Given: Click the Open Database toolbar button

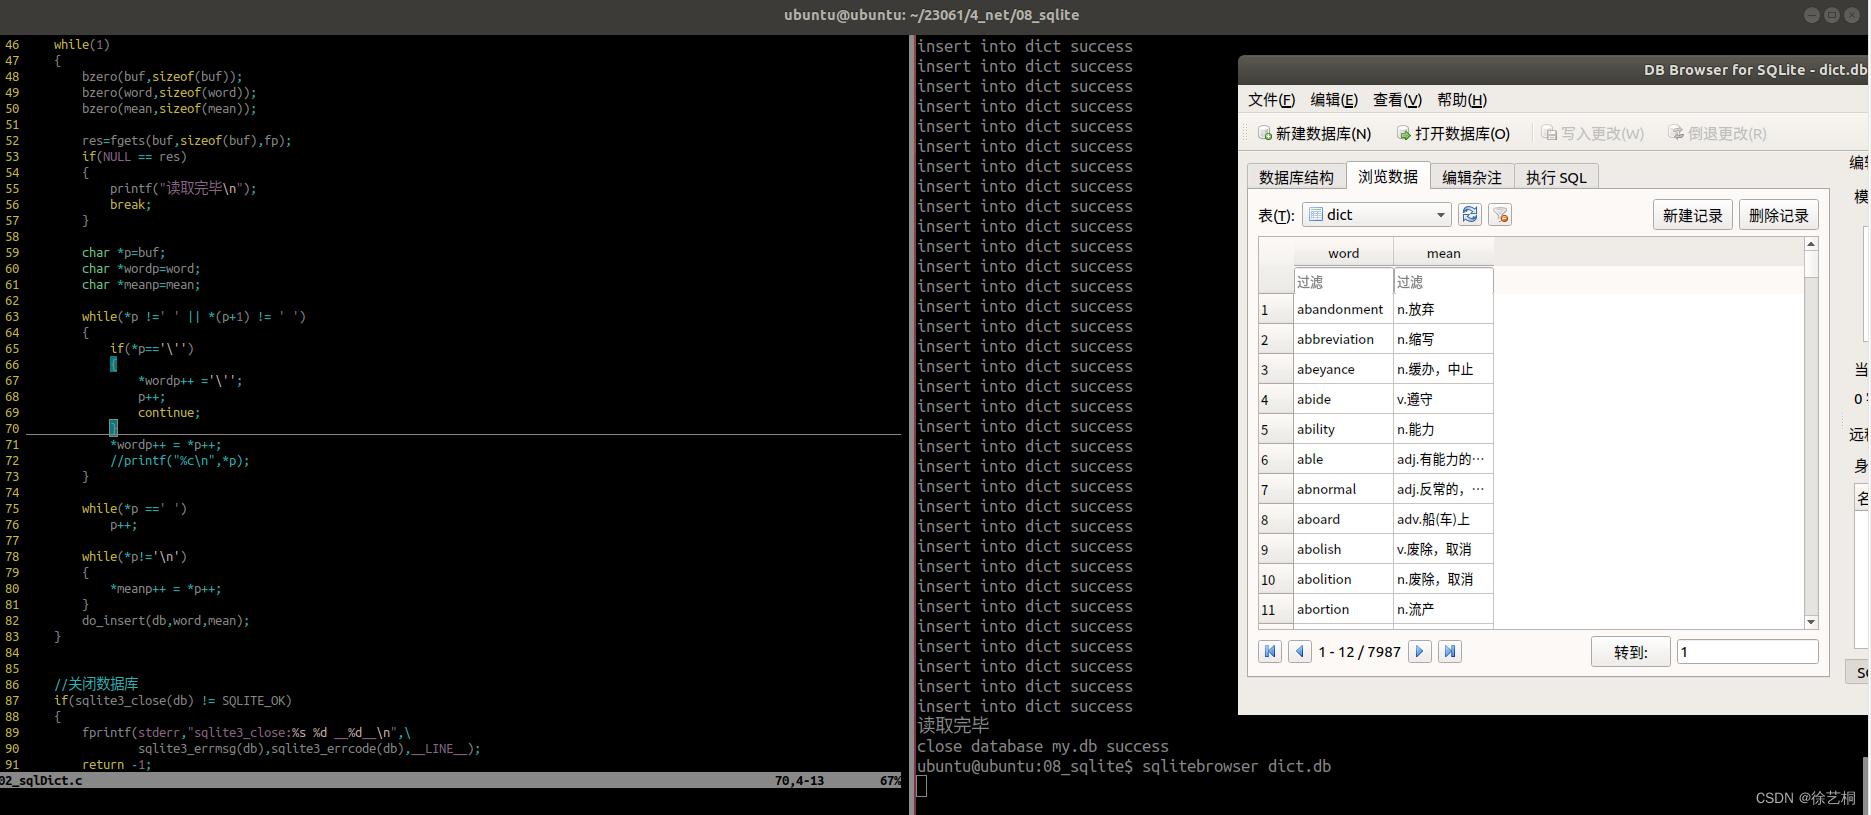Looking at the screenshot, I should pyautogui.click(x=1453, y=134).
